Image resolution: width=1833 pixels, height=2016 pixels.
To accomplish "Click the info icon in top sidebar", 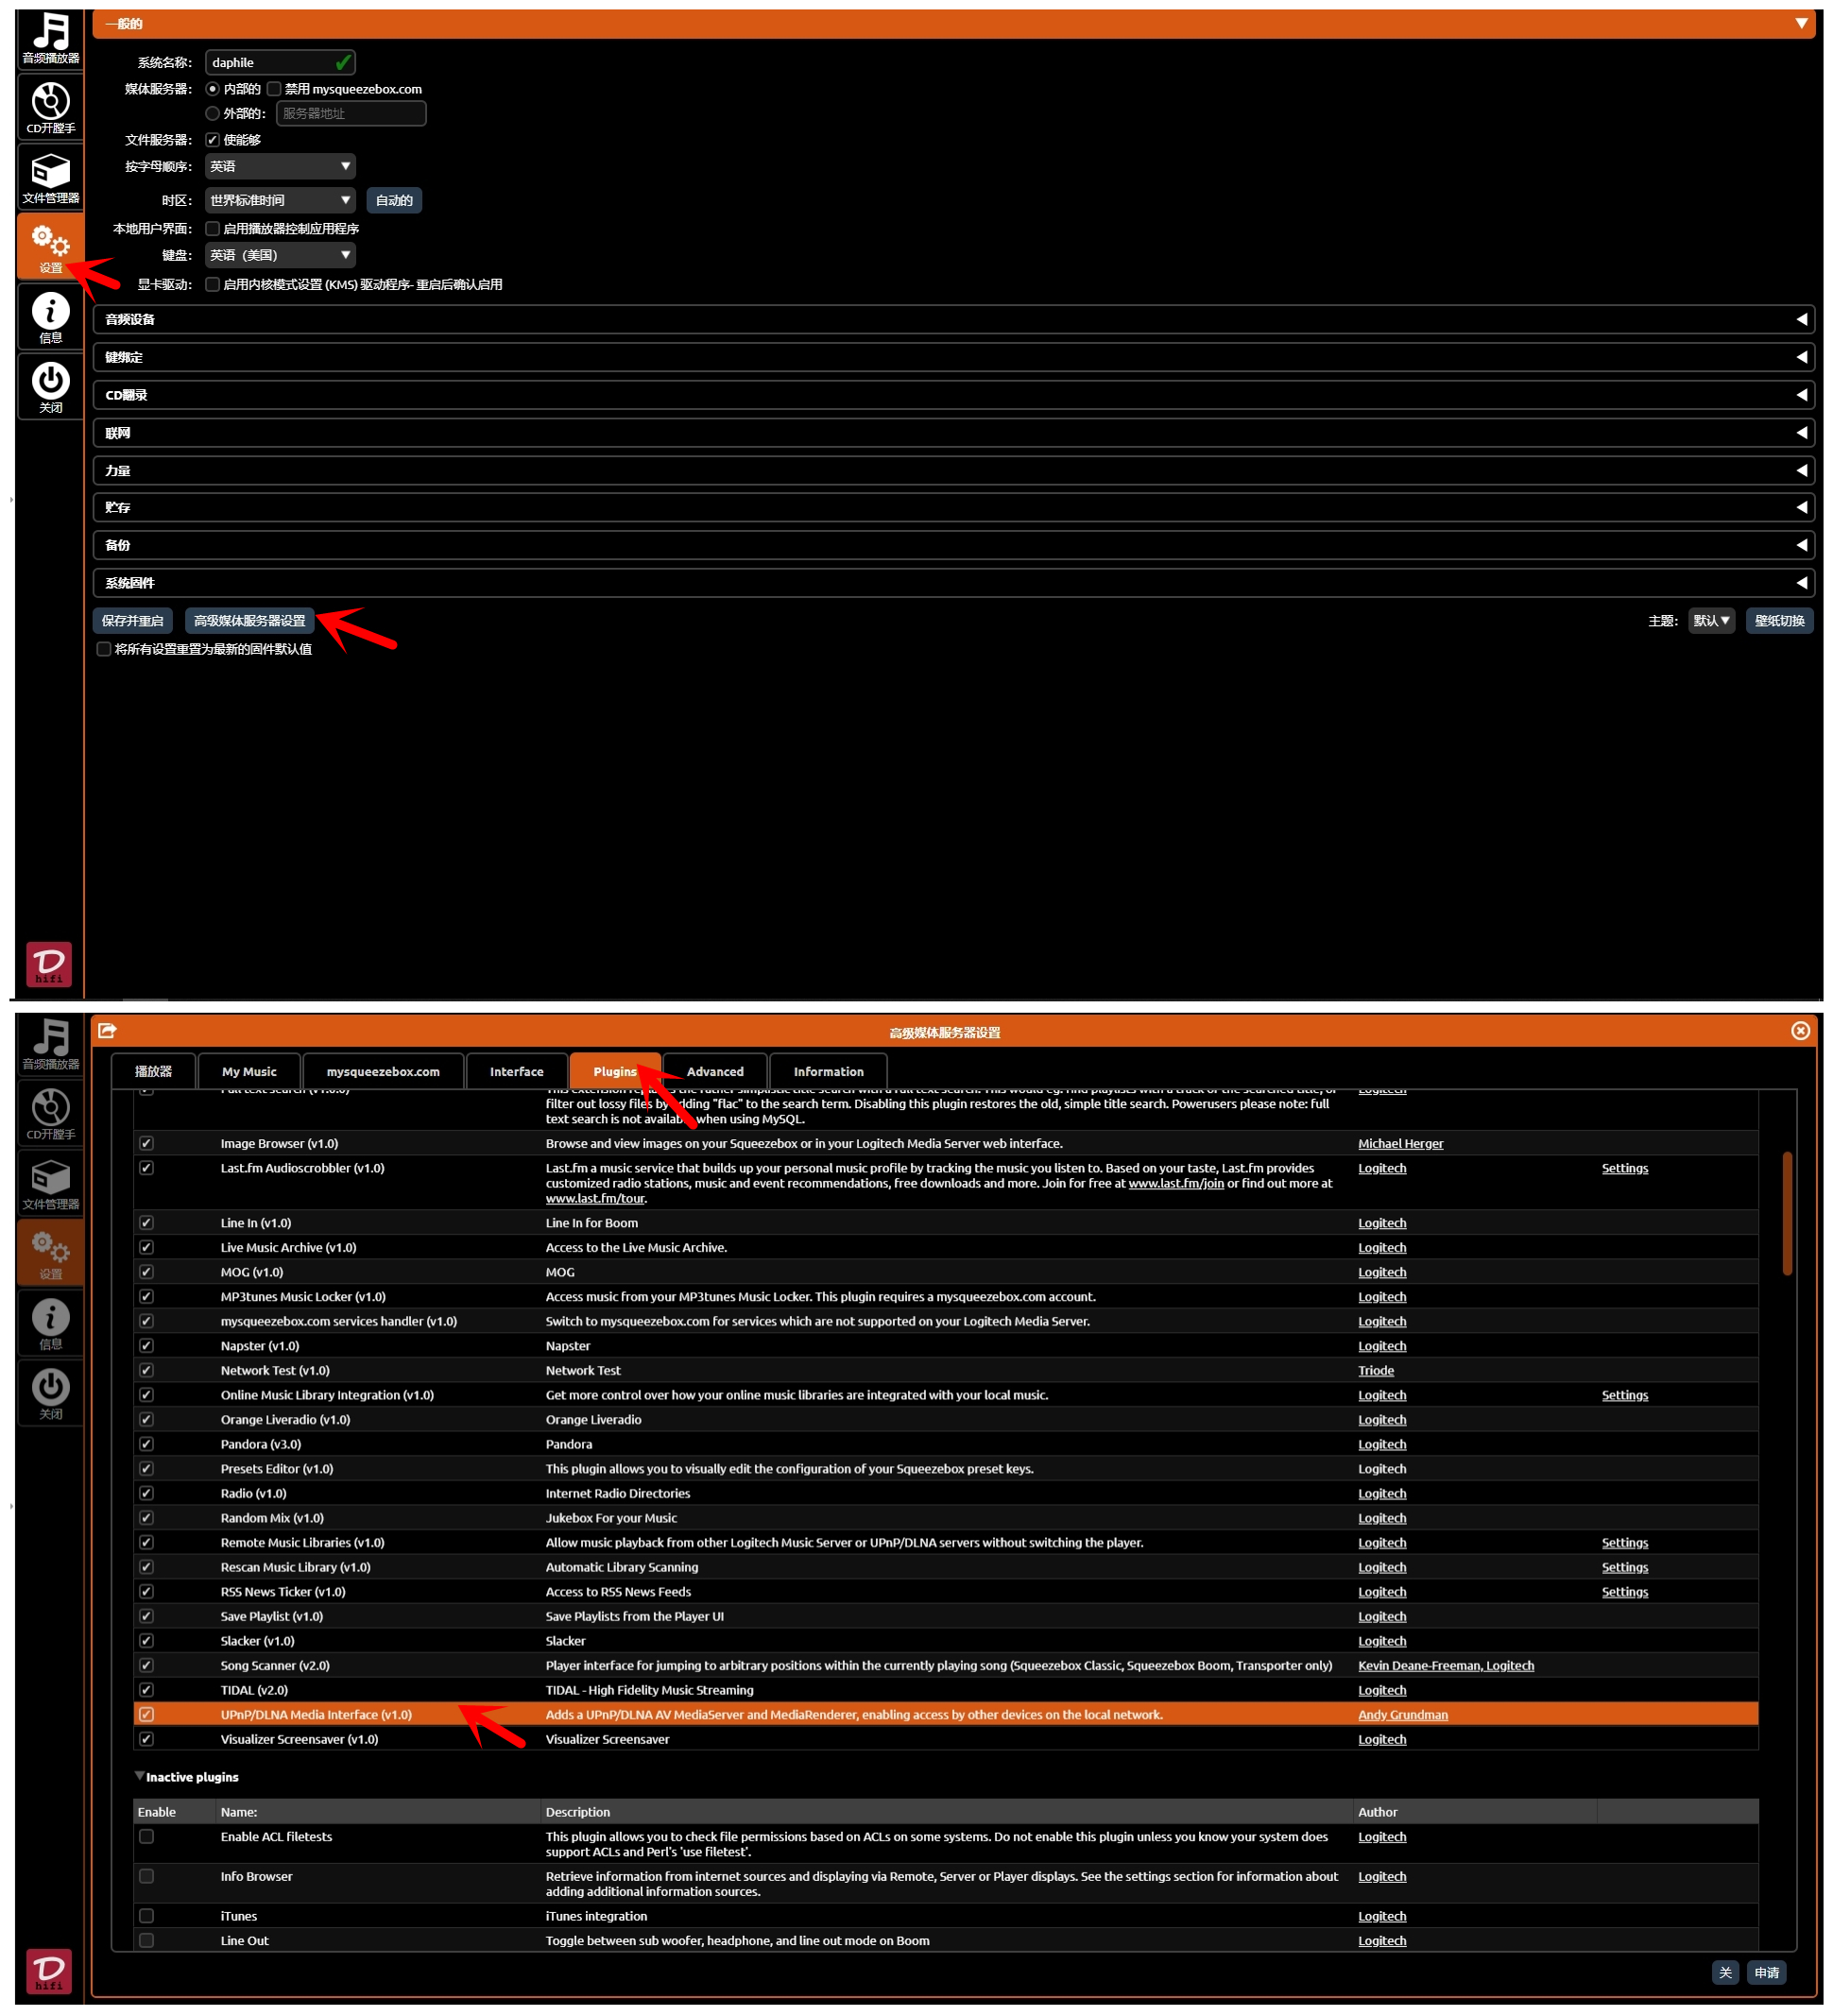I will point(50,317).
